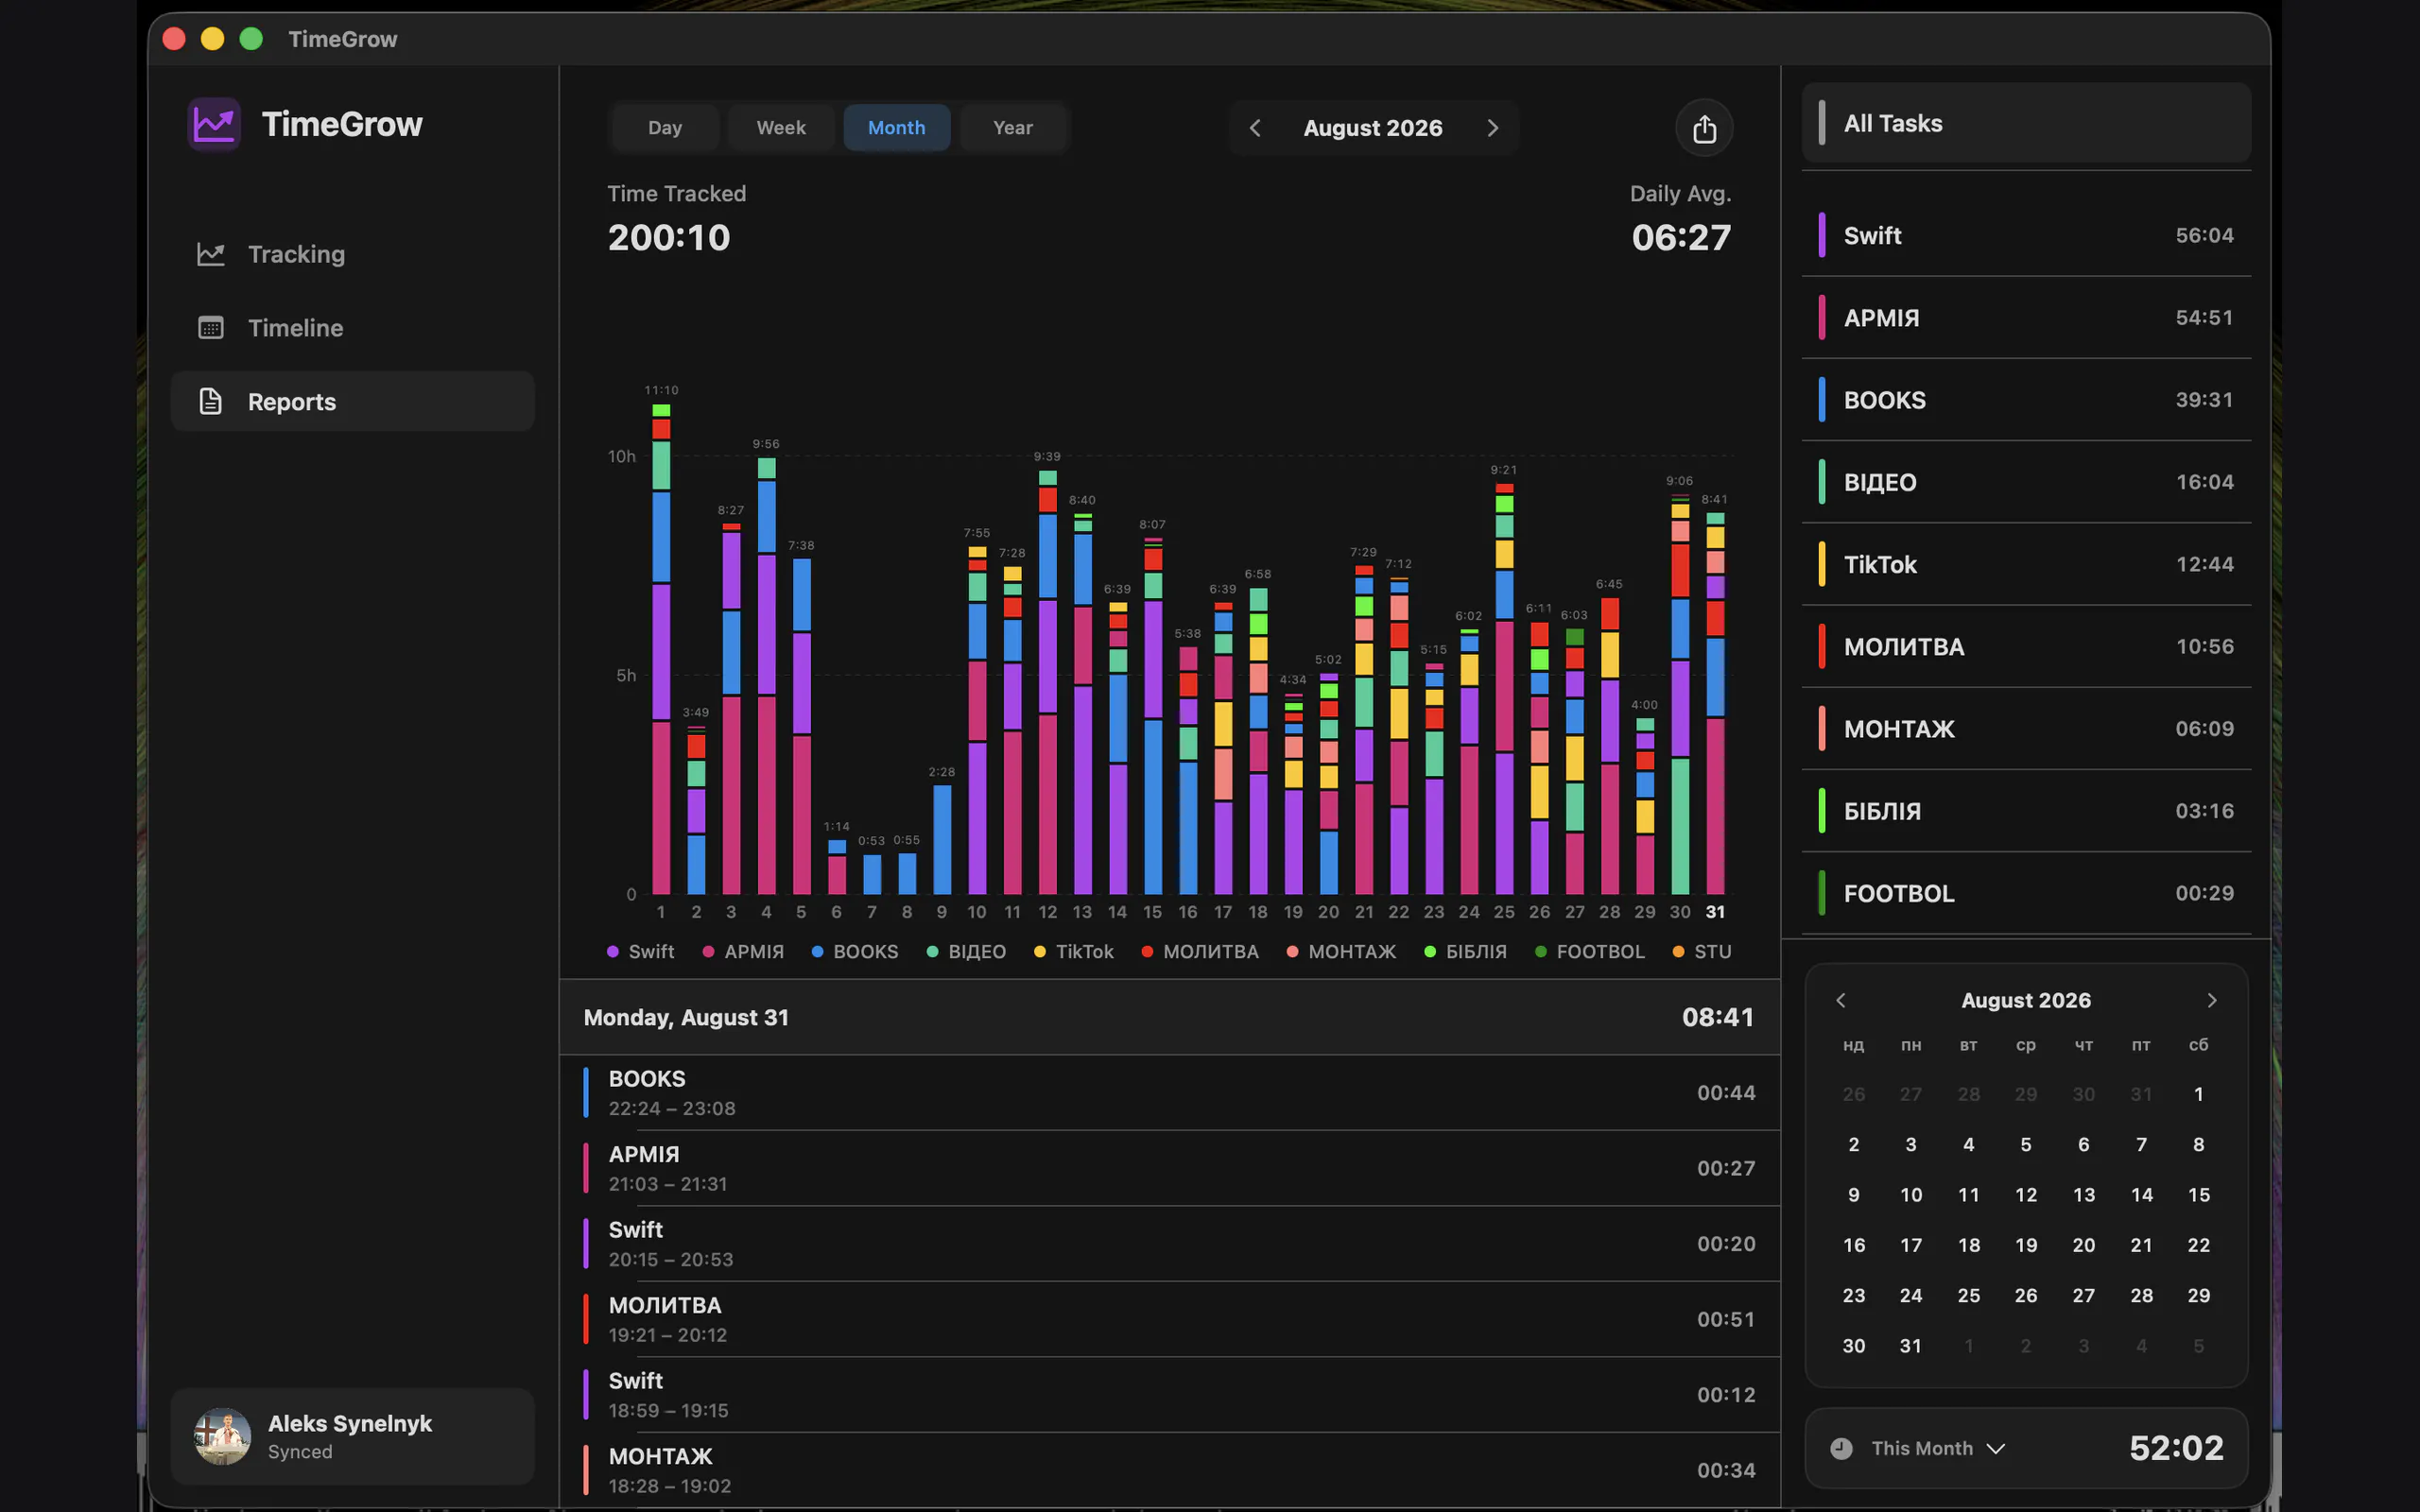Screen dimensions: 2420x1512
Task: Pick August 20 in mini calendar
Action: click(2084, 1245)
